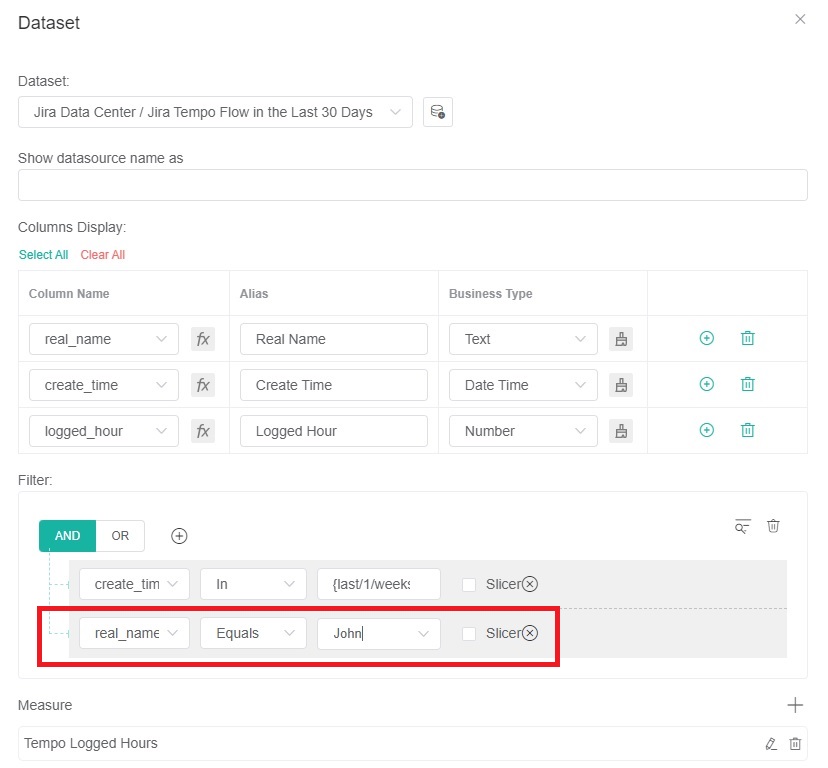Switch filter logic to OR
The width and height of the screenshot is (828, 768).
(120, 536)
